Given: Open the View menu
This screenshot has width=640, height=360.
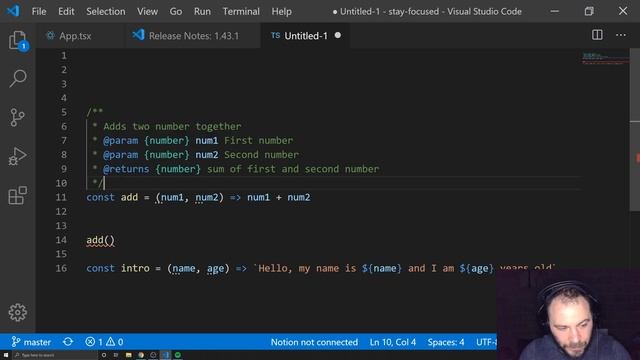Looking at the screenshot, I should click(147, 11).
